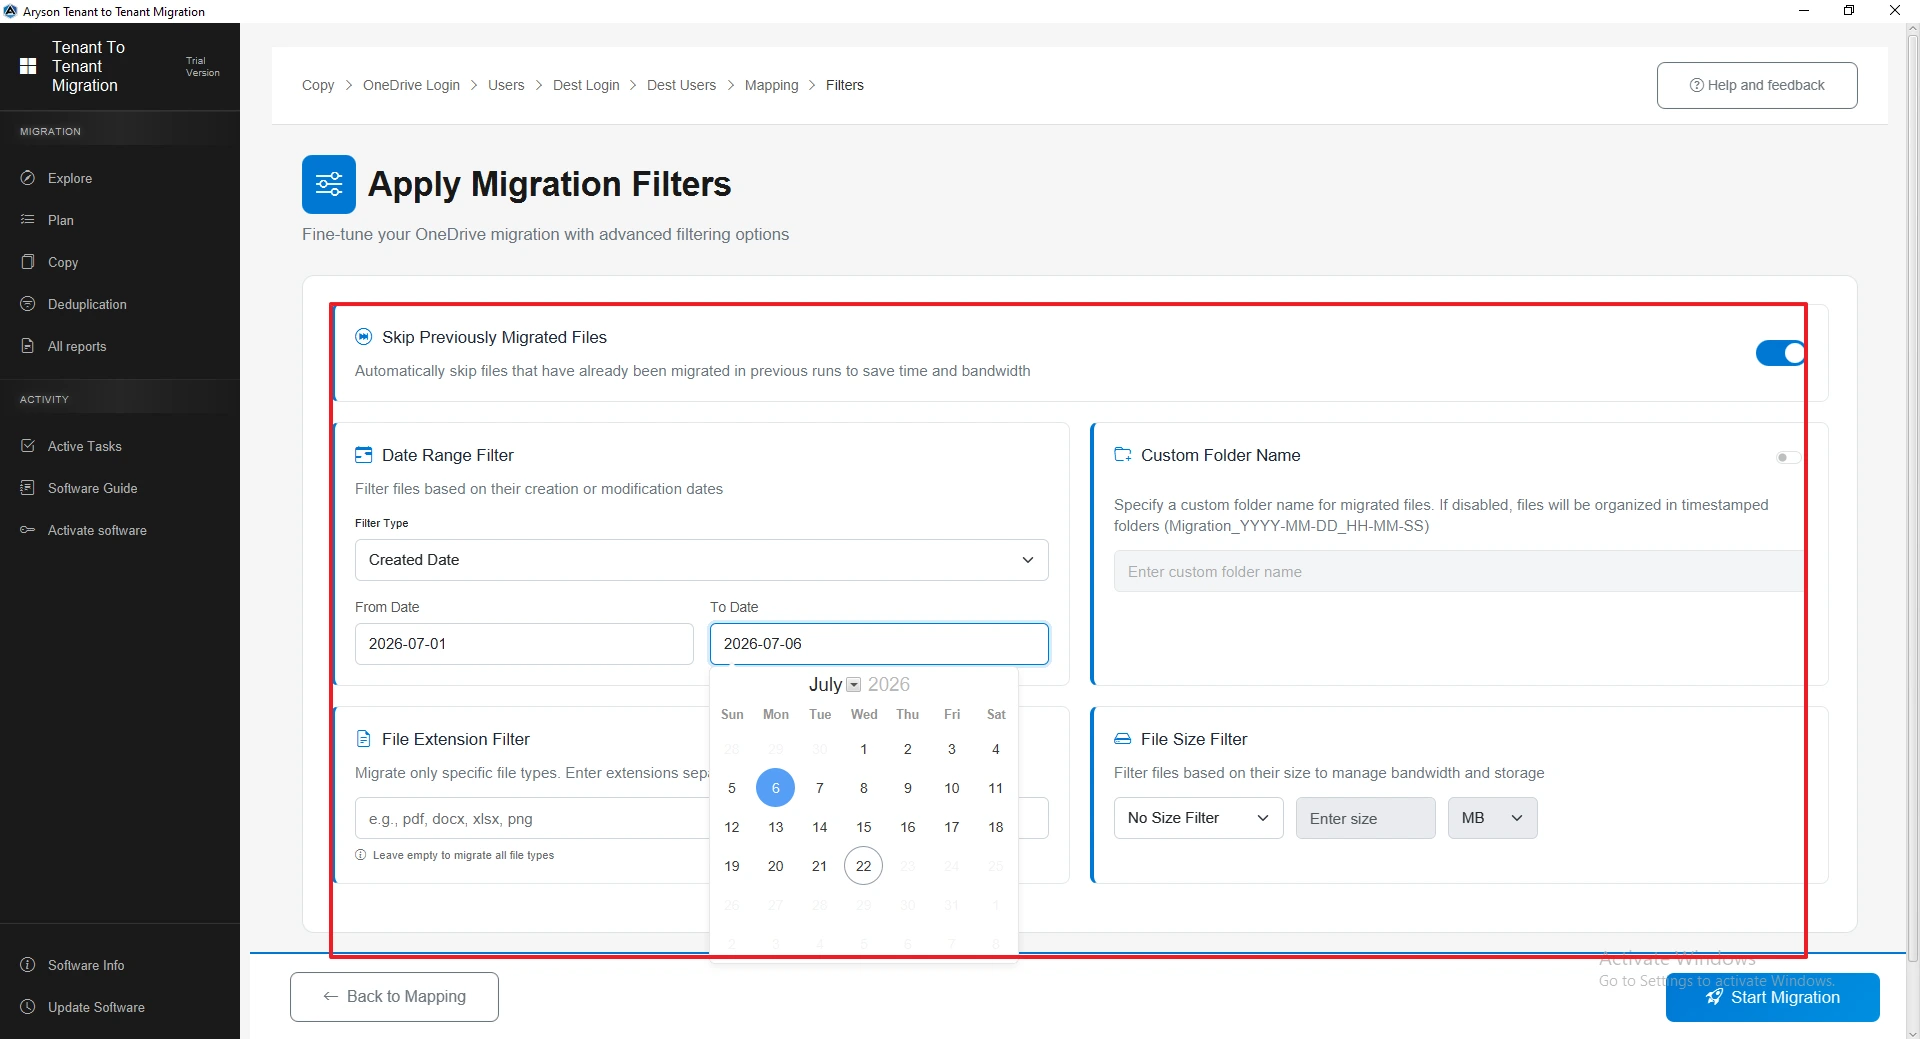Click the All reports document icon
The width and height of the screenshot is (1920, 1039).
[28, 346]
